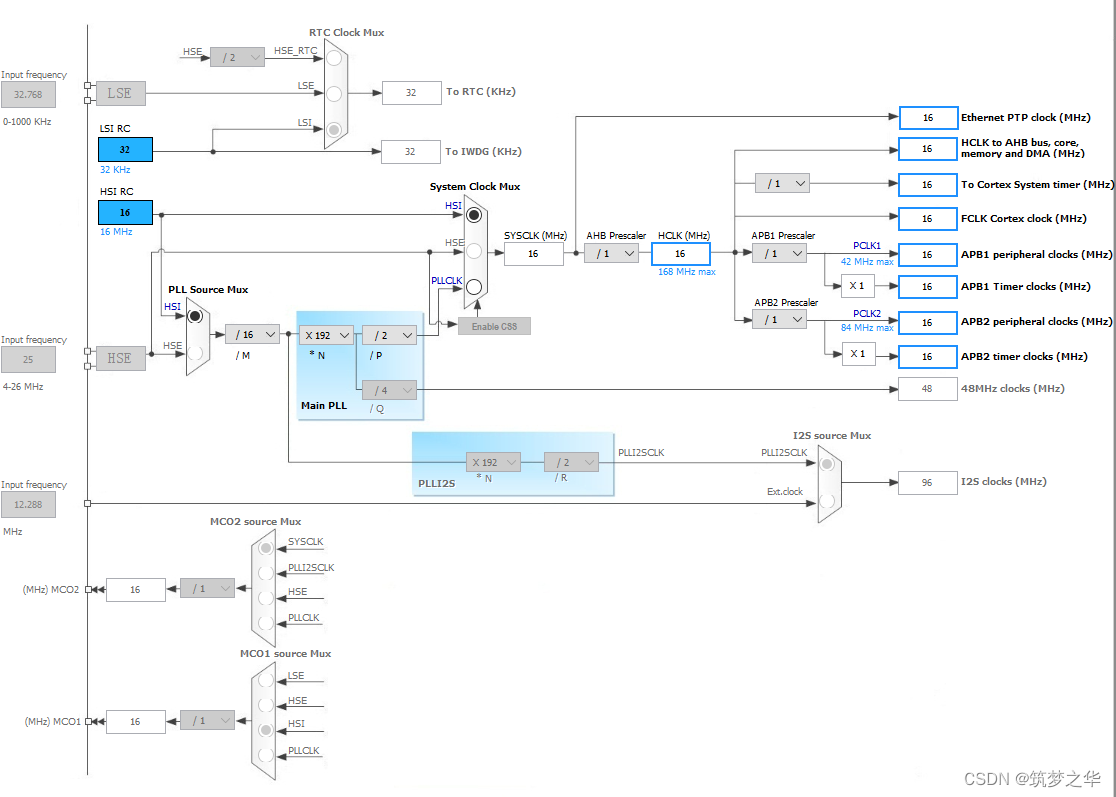
Task: Click the HSE oscillator block
Action: click(x=121, y=359)
